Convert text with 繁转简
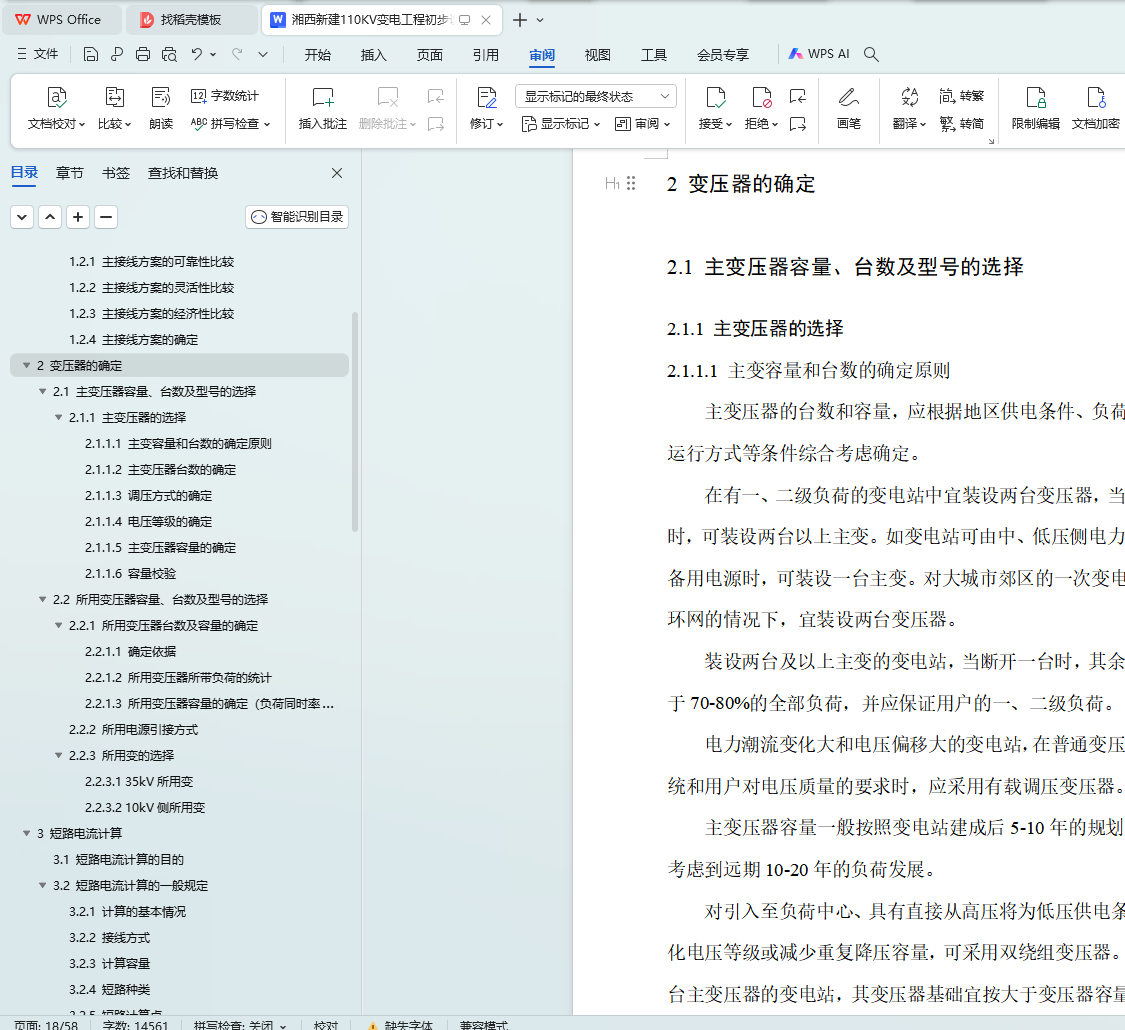The width and height of the screenshot is (1125, 1030). (961, 123)
